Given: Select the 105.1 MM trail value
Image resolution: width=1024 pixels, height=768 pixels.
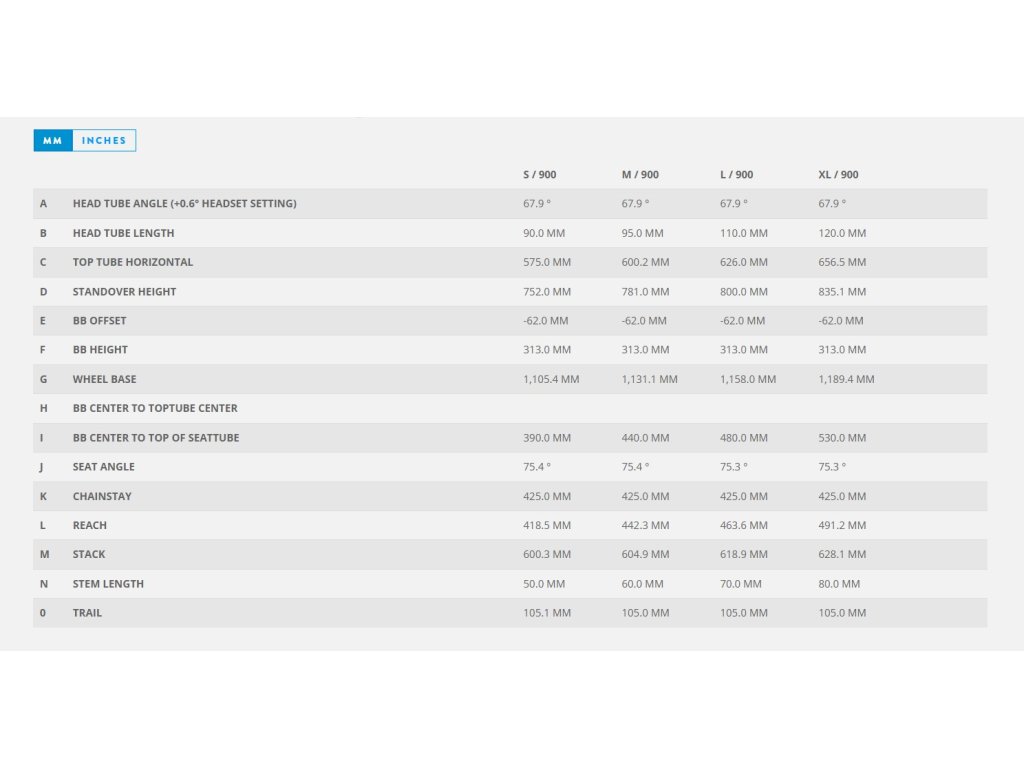Looking at the screenshot, I should click(547, 613).
